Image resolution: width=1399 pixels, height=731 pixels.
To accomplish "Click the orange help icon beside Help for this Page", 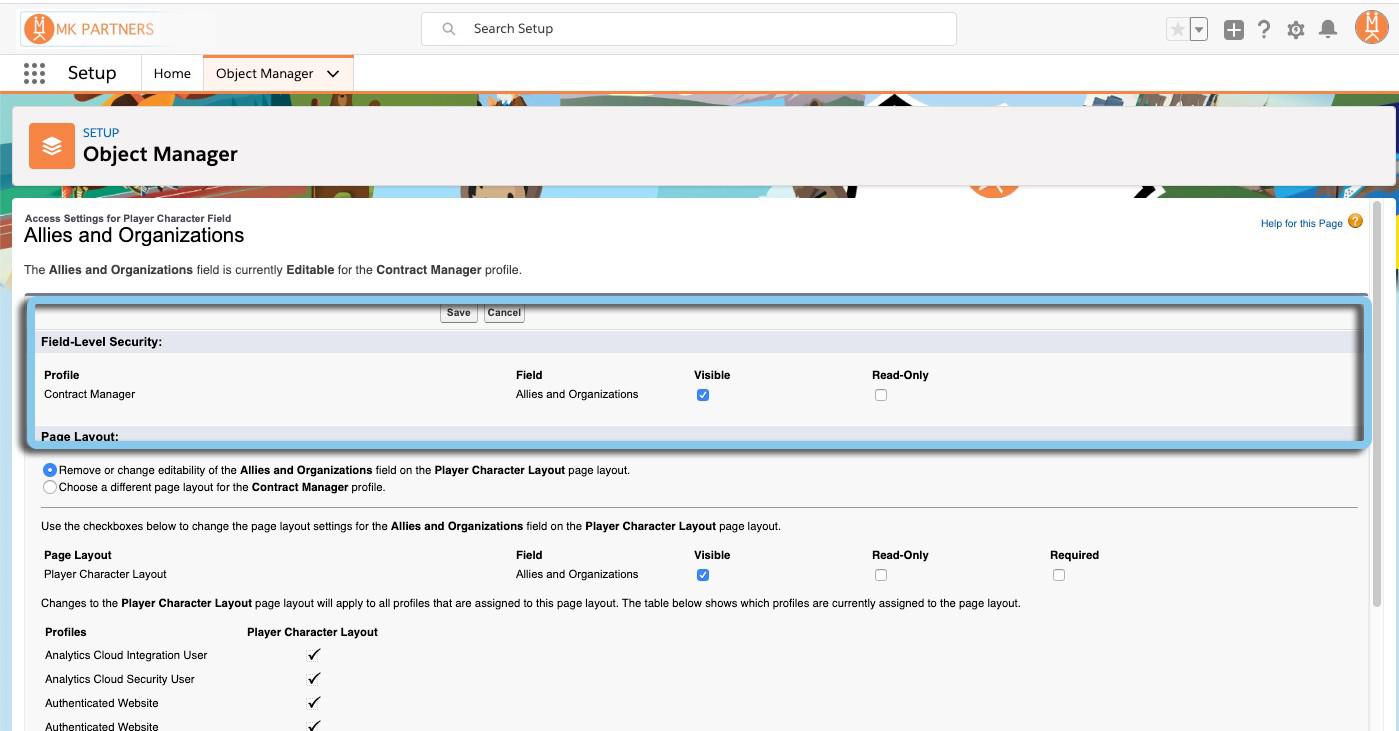I will pos(1355,221).
